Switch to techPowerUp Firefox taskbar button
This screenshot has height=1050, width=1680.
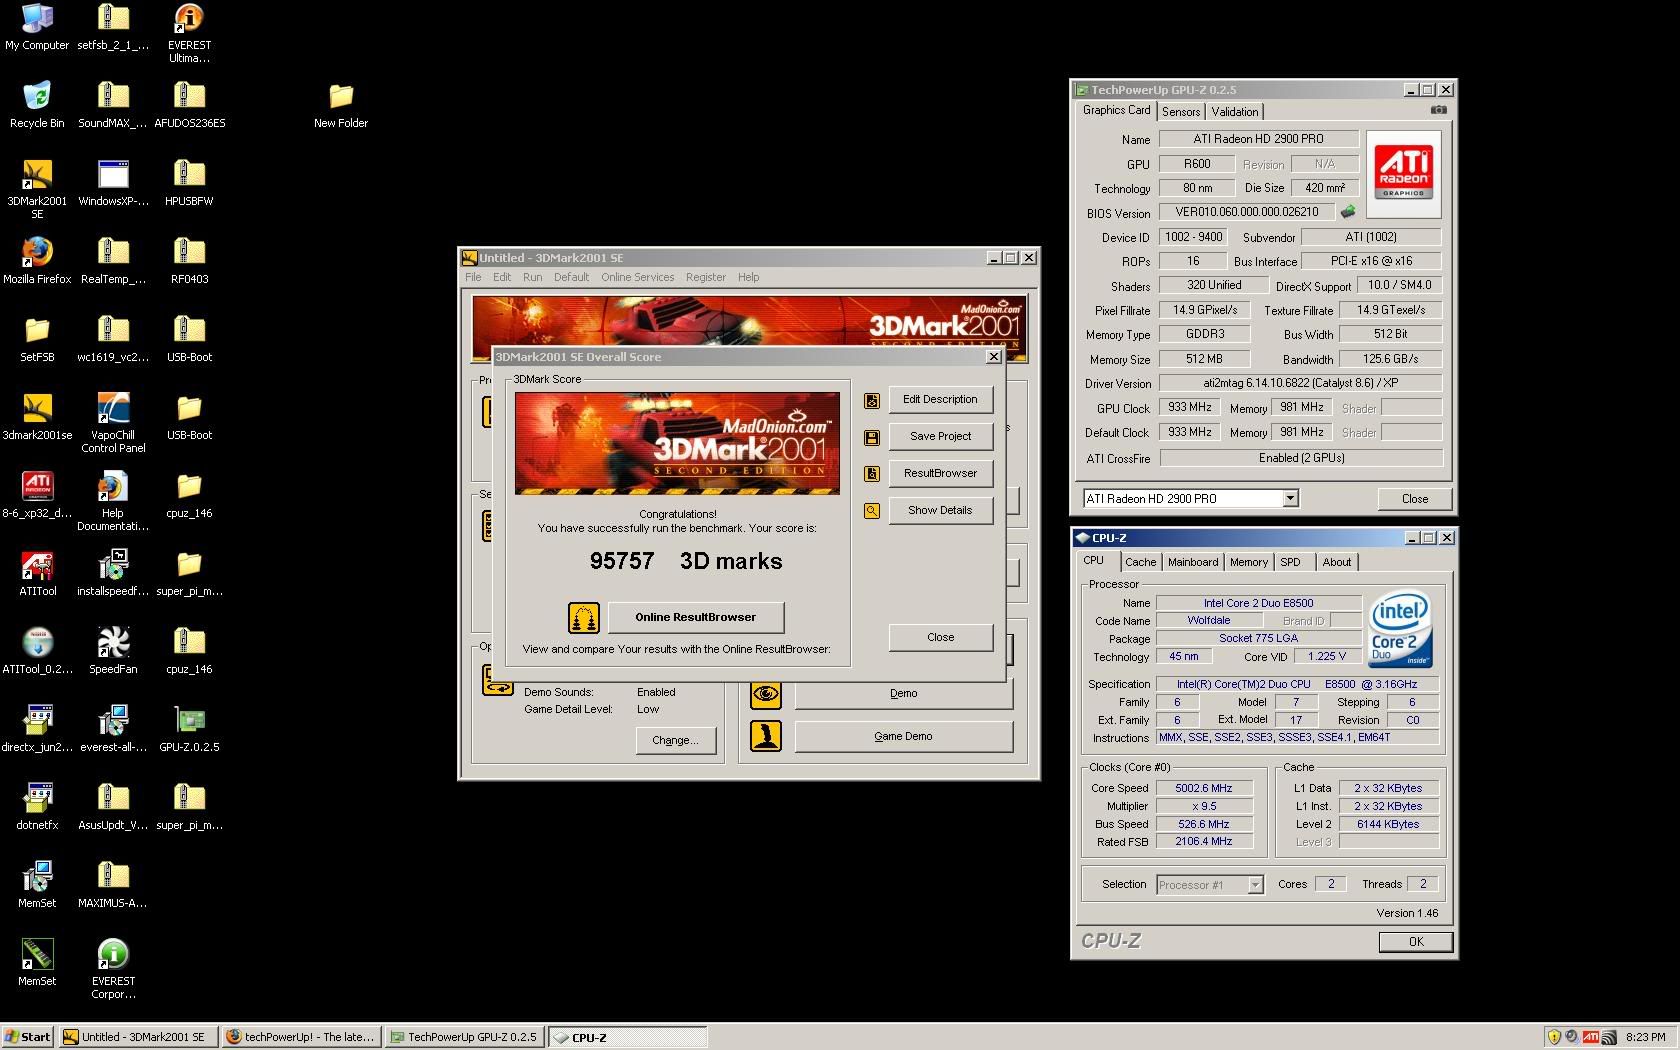click(301, 1037)
